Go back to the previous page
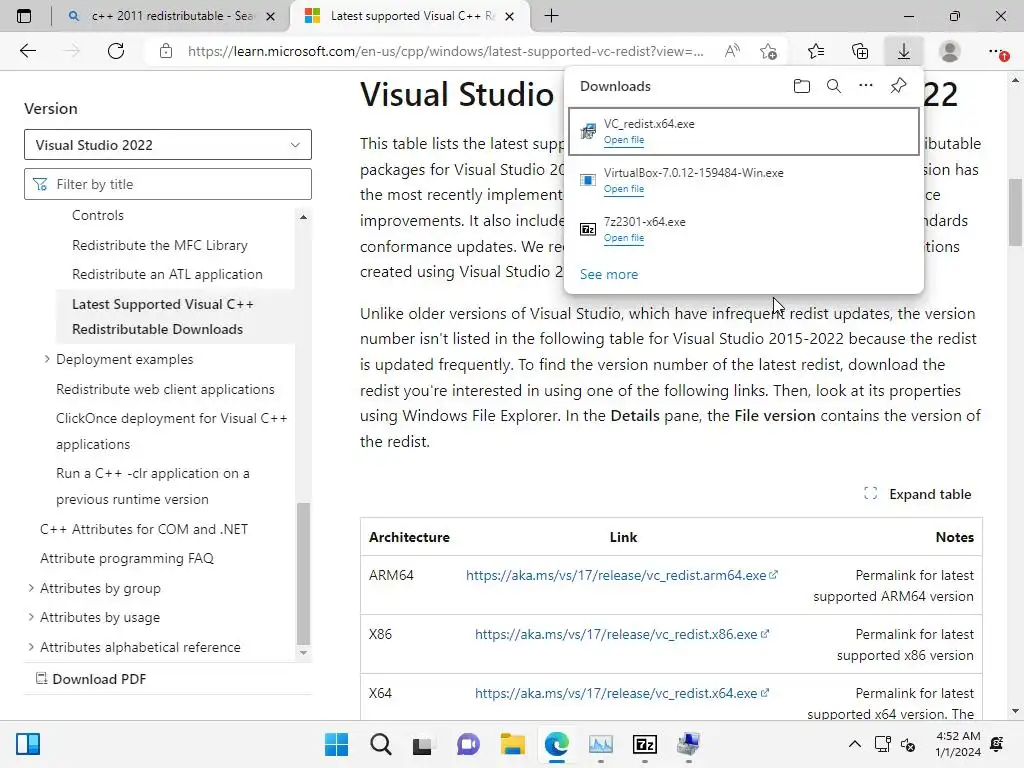 [27, 51]
